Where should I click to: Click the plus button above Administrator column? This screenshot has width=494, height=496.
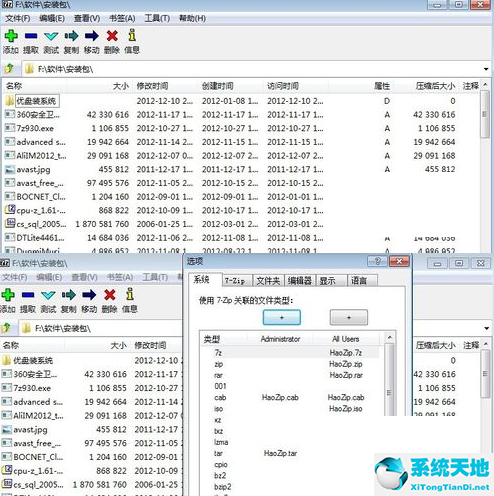(282, 317)
